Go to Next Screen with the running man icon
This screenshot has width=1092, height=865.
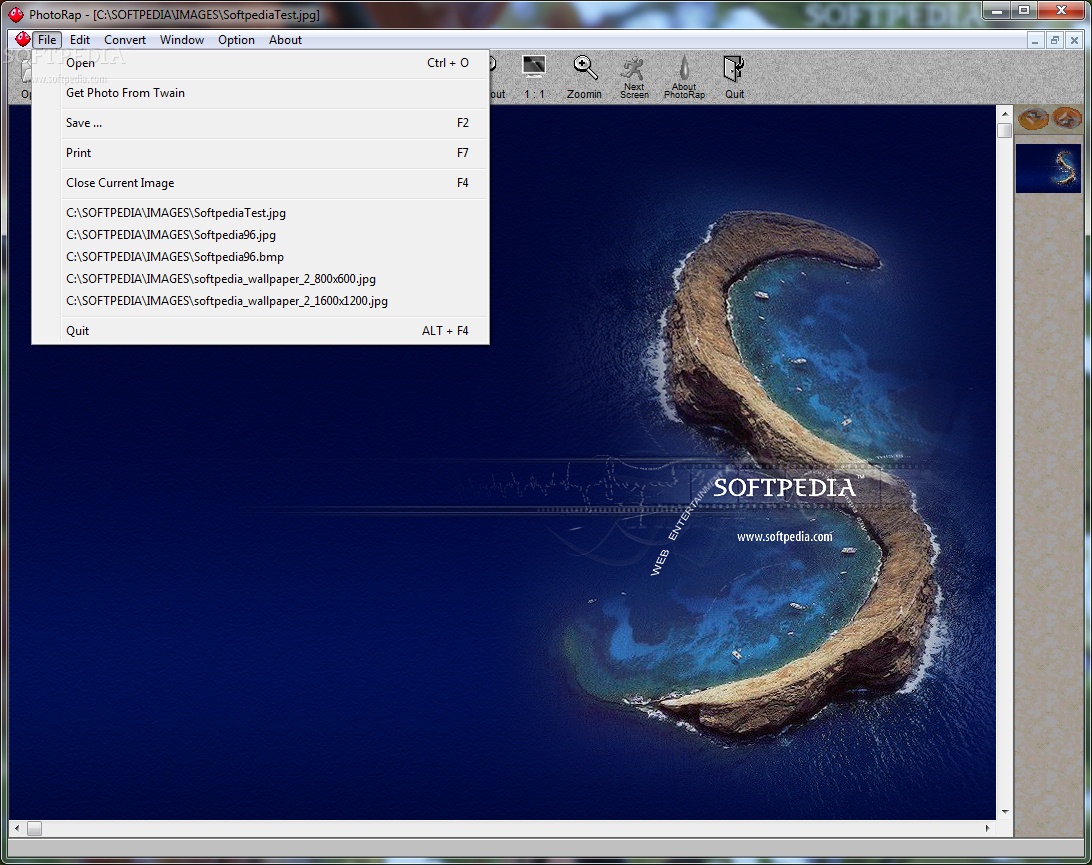pos(634,77)
